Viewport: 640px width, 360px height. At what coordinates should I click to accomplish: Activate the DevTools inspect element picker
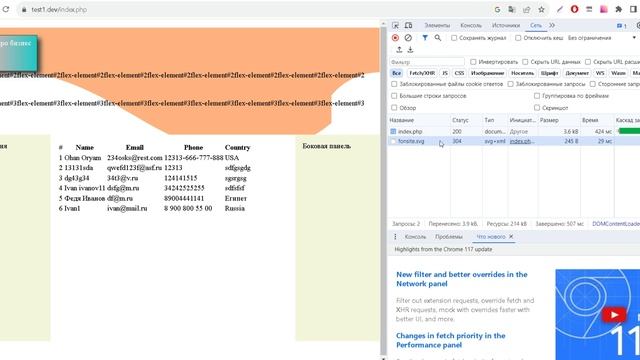[395, 25]
